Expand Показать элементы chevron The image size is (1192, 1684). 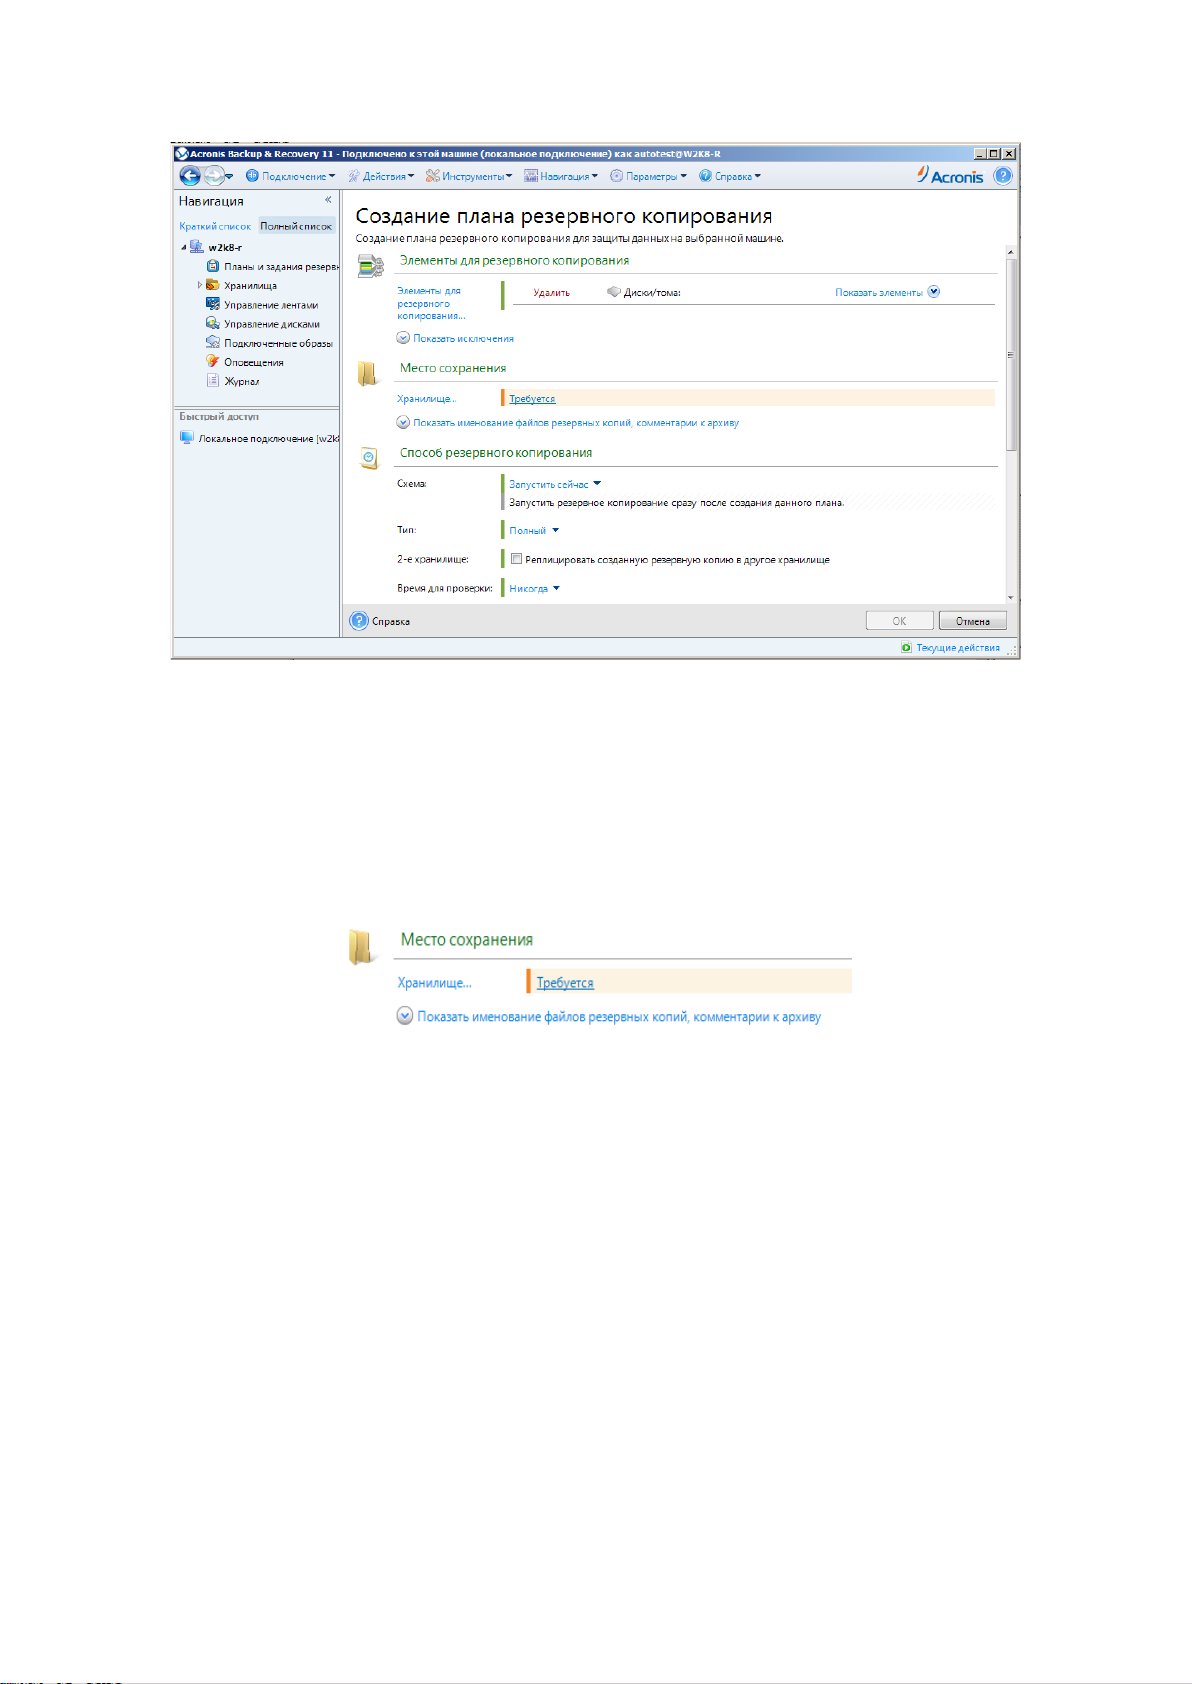[934, 292]
